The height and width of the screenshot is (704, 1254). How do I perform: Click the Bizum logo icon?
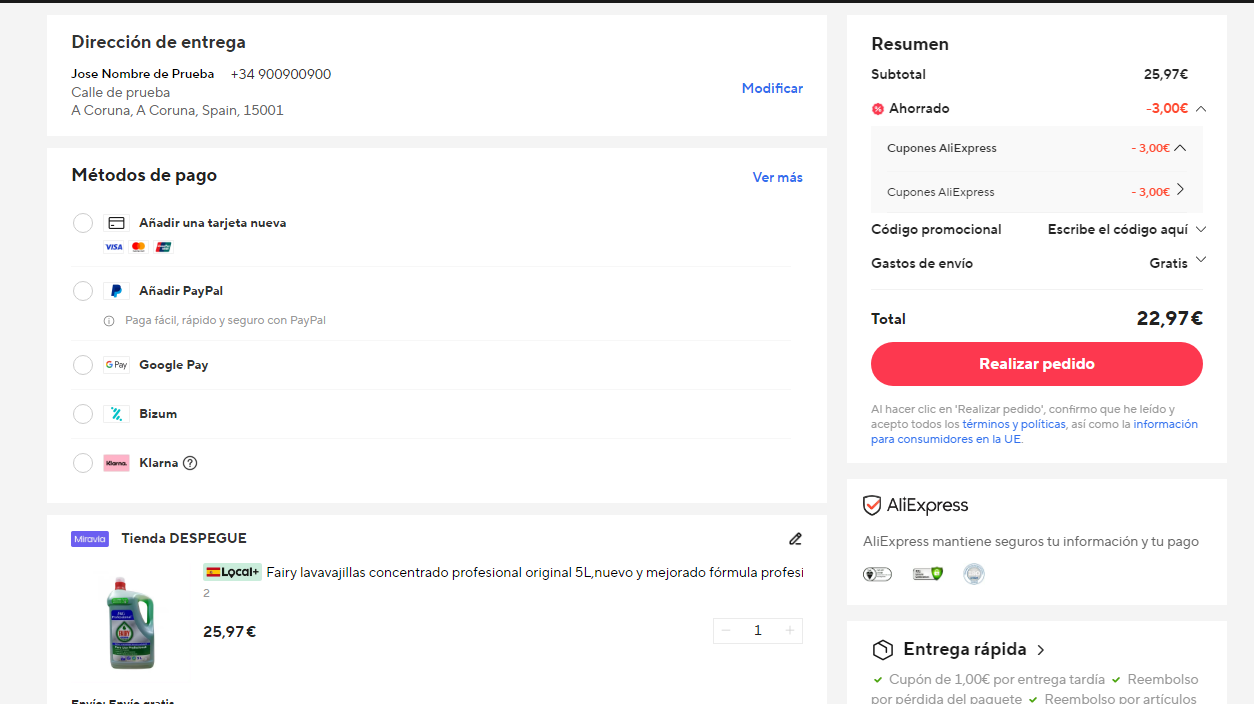click(116, 414)
